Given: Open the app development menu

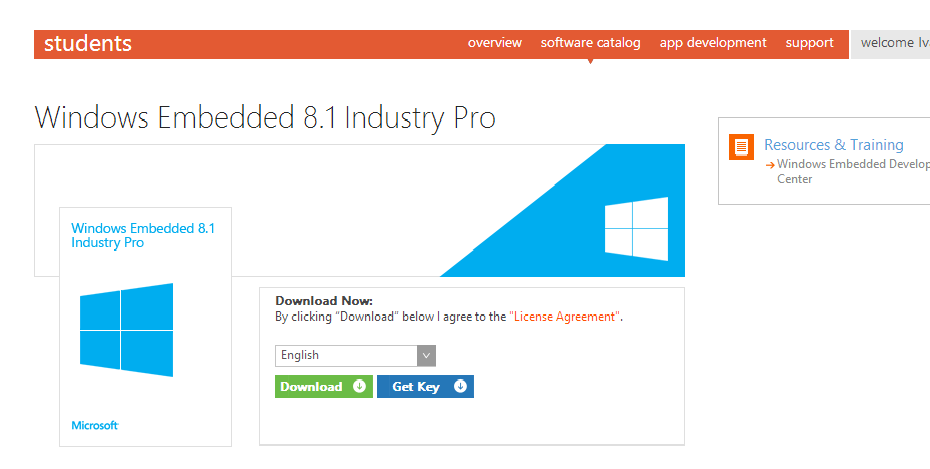Looking at the screenshot, I should pyautogui.click(x=713, y=43).
